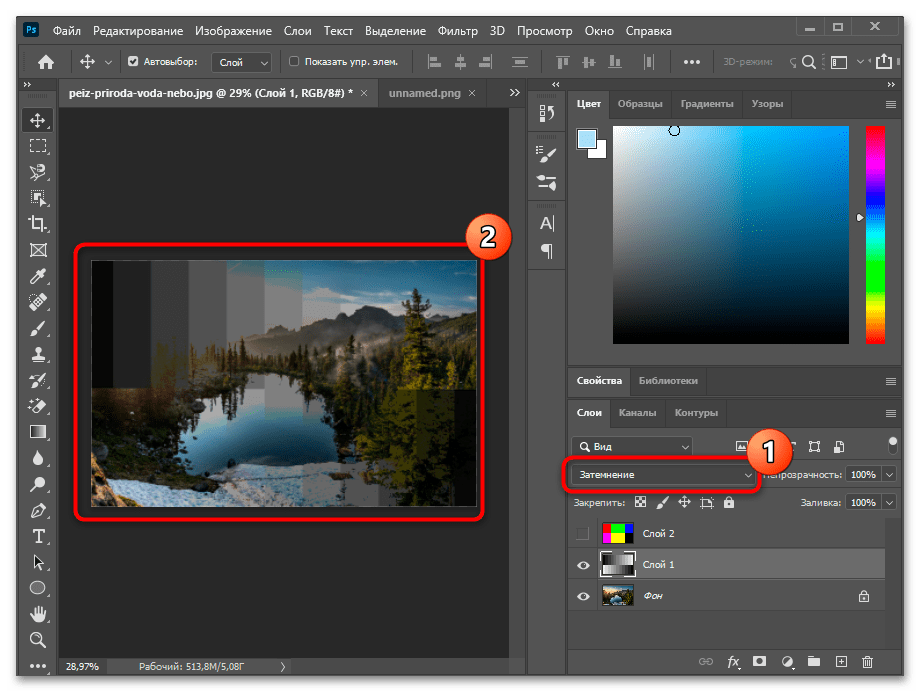Viewport: 920px width, 692px height.
Task: Expand the Непрозрачность opacity dropdown arrow
Action: [x=890, y=475]
